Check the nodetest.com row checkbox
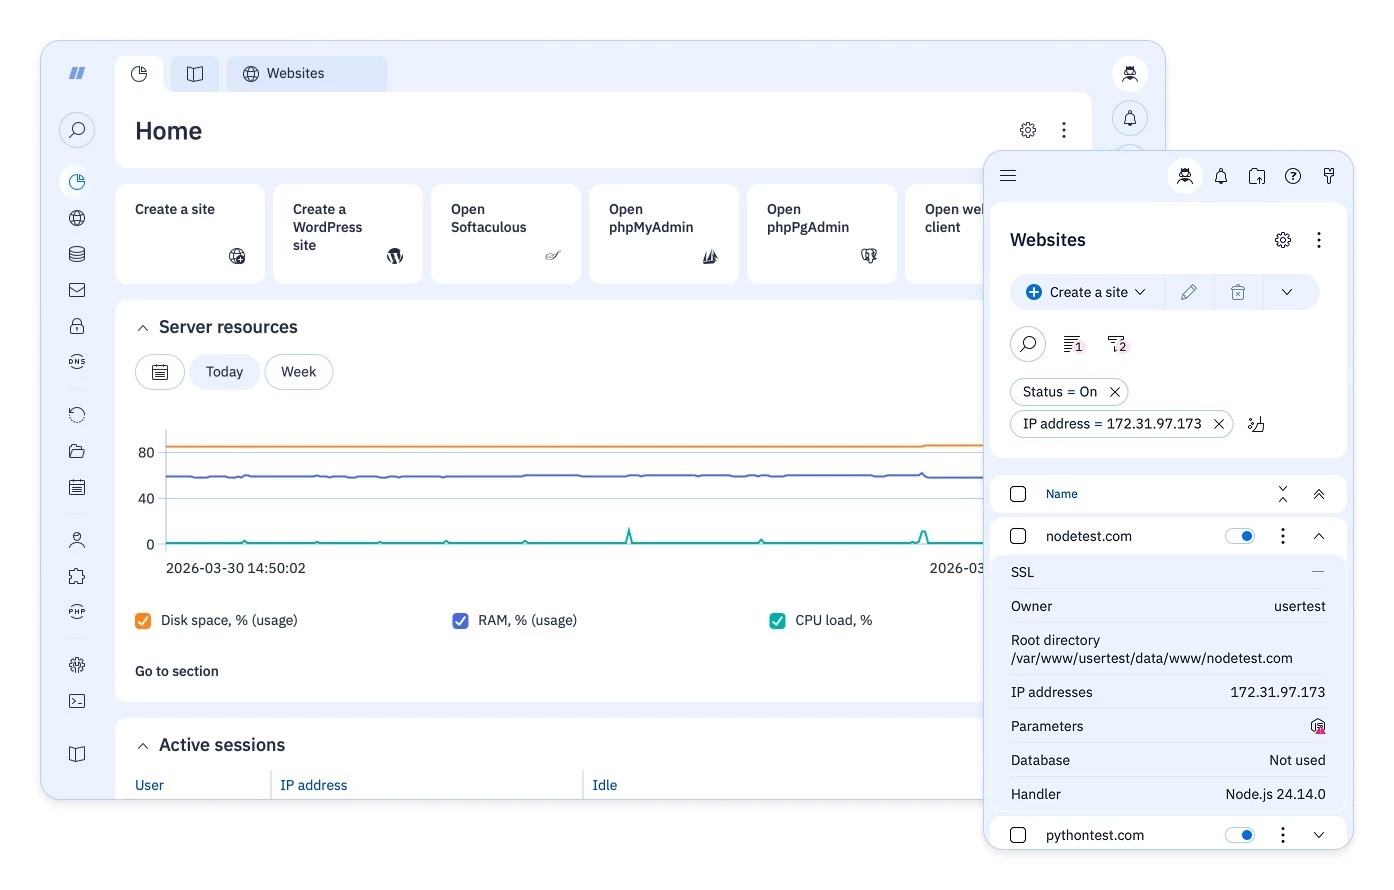 click(x=1018, y=536)
